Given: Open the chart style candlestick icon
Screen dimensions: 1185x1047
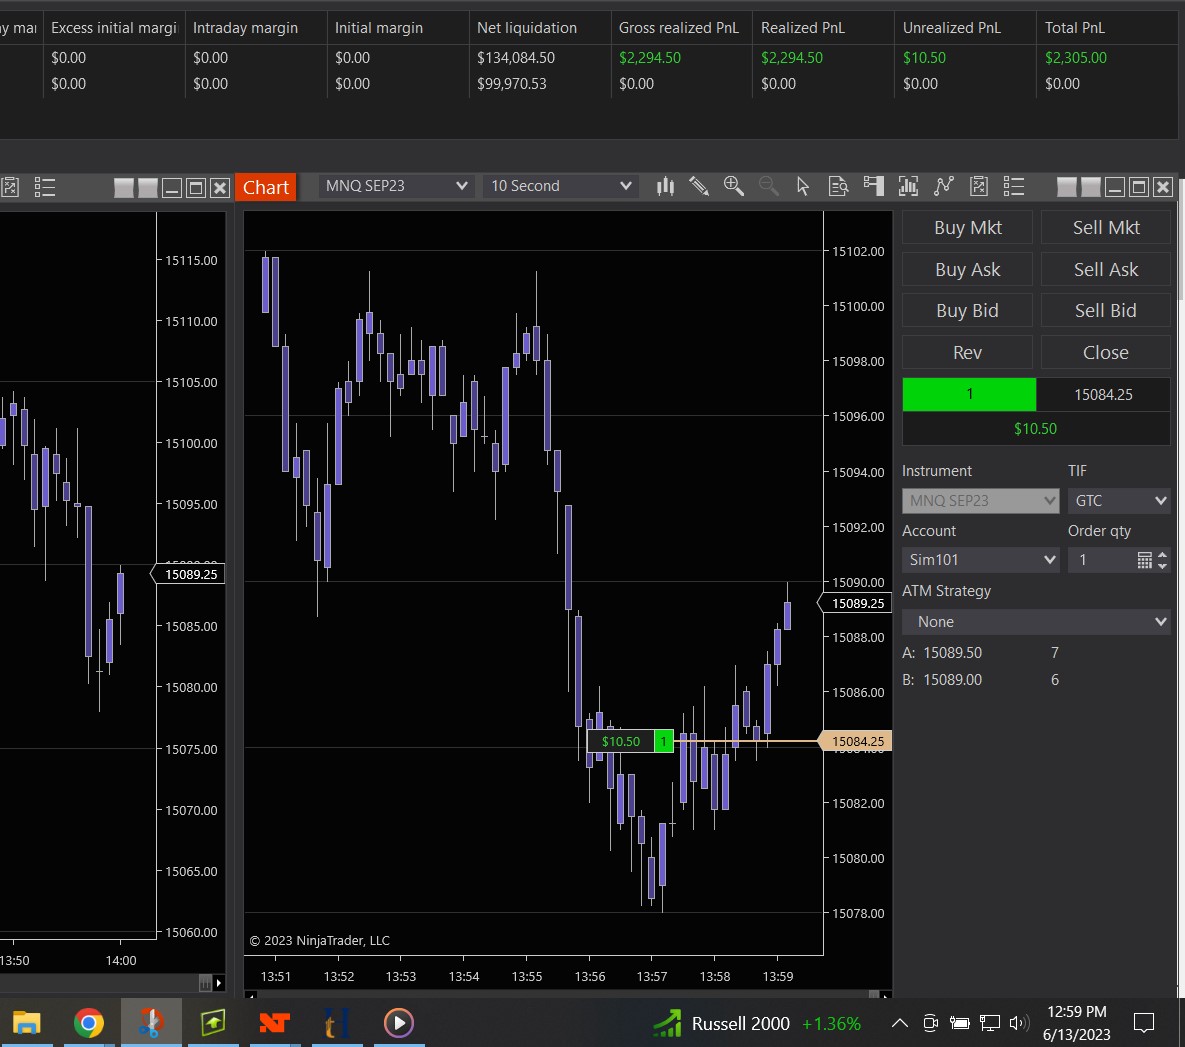Looking at the screenshot, I should click(x=665, y=186).
